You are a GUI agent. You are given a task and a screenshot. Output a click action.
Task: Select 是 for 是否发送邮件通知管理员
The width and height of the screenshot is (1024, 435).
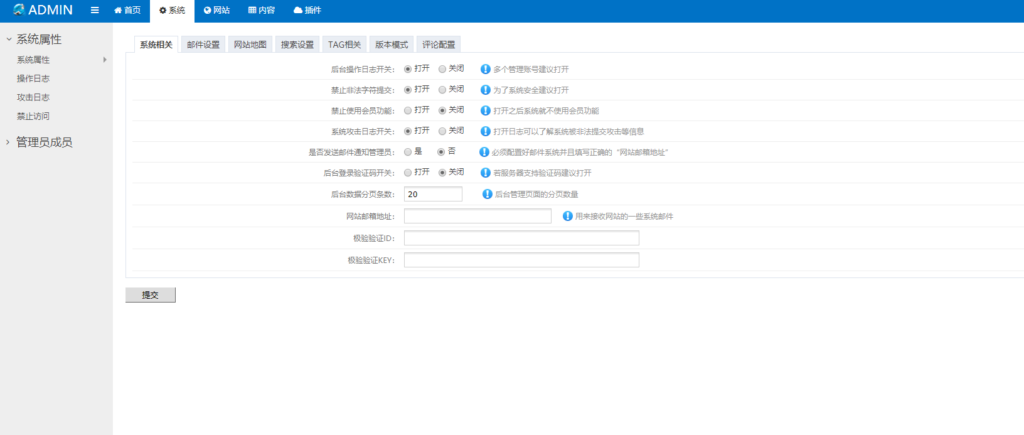[x=408, y=152]
